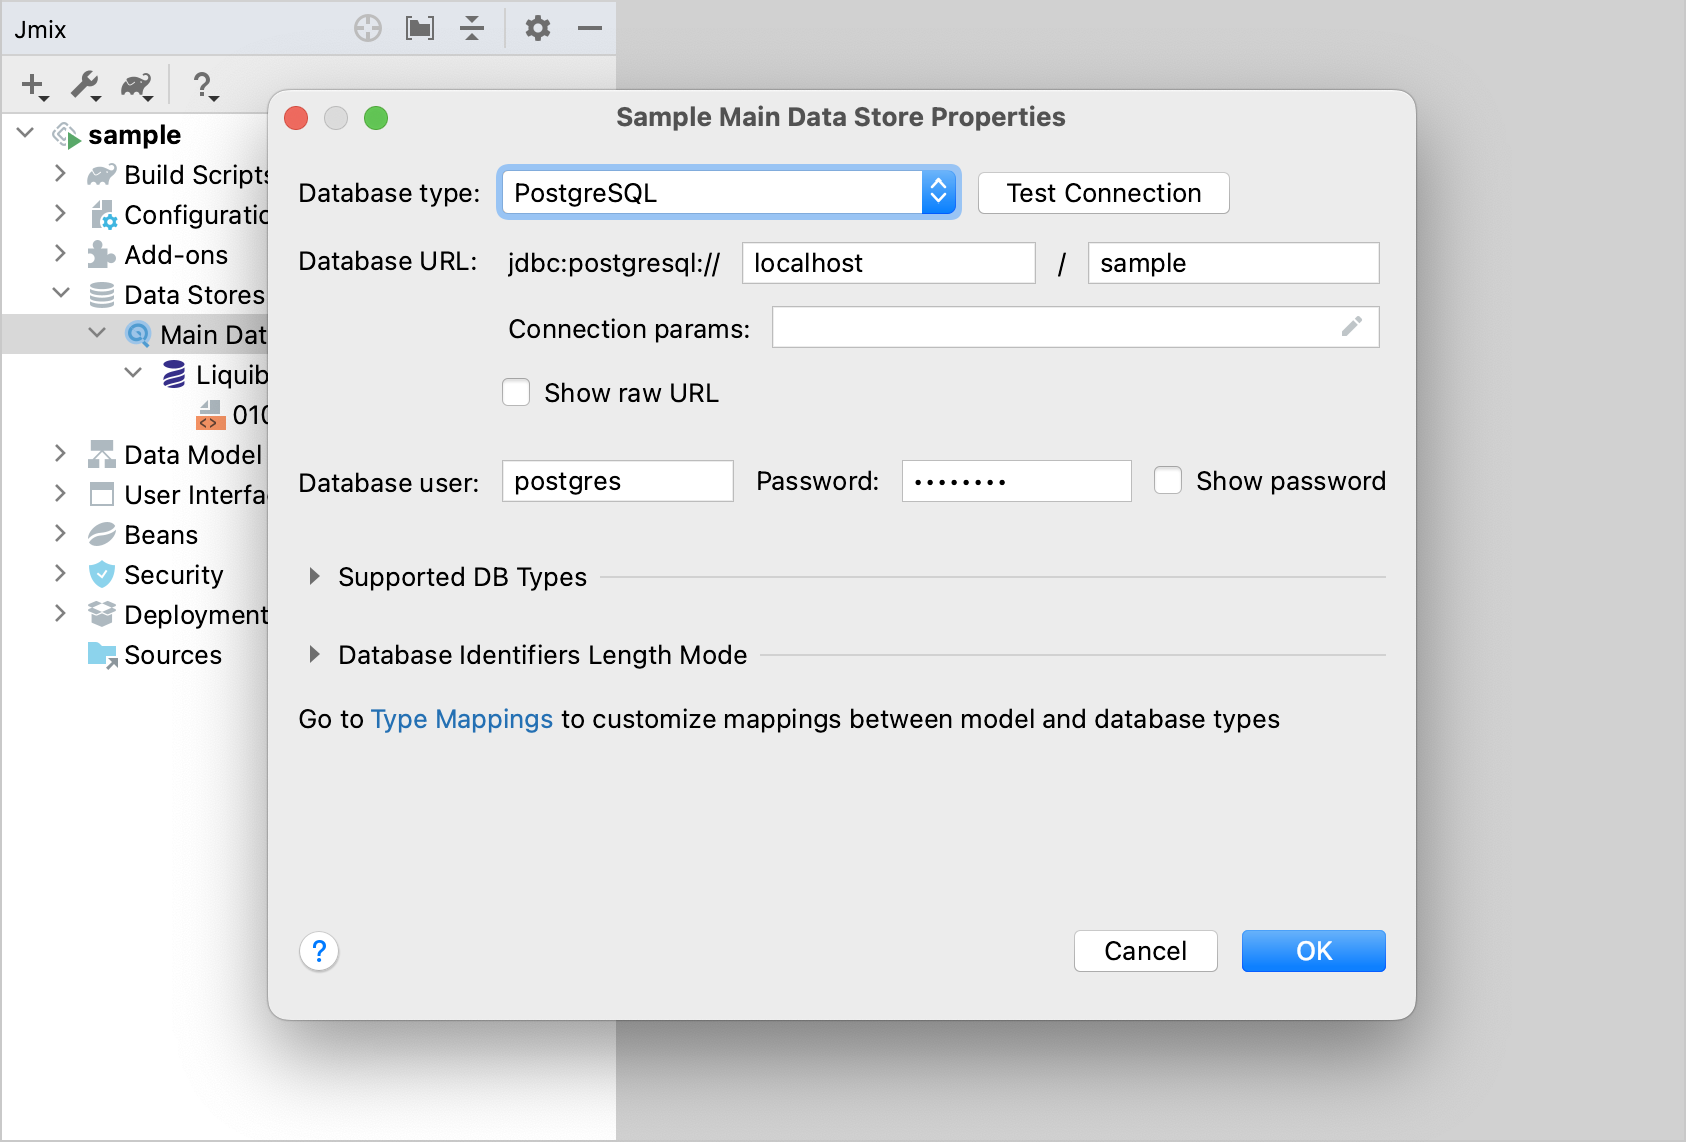Open the question mark help menu in toolbar
The image size is (1686, 1142).
205,87
